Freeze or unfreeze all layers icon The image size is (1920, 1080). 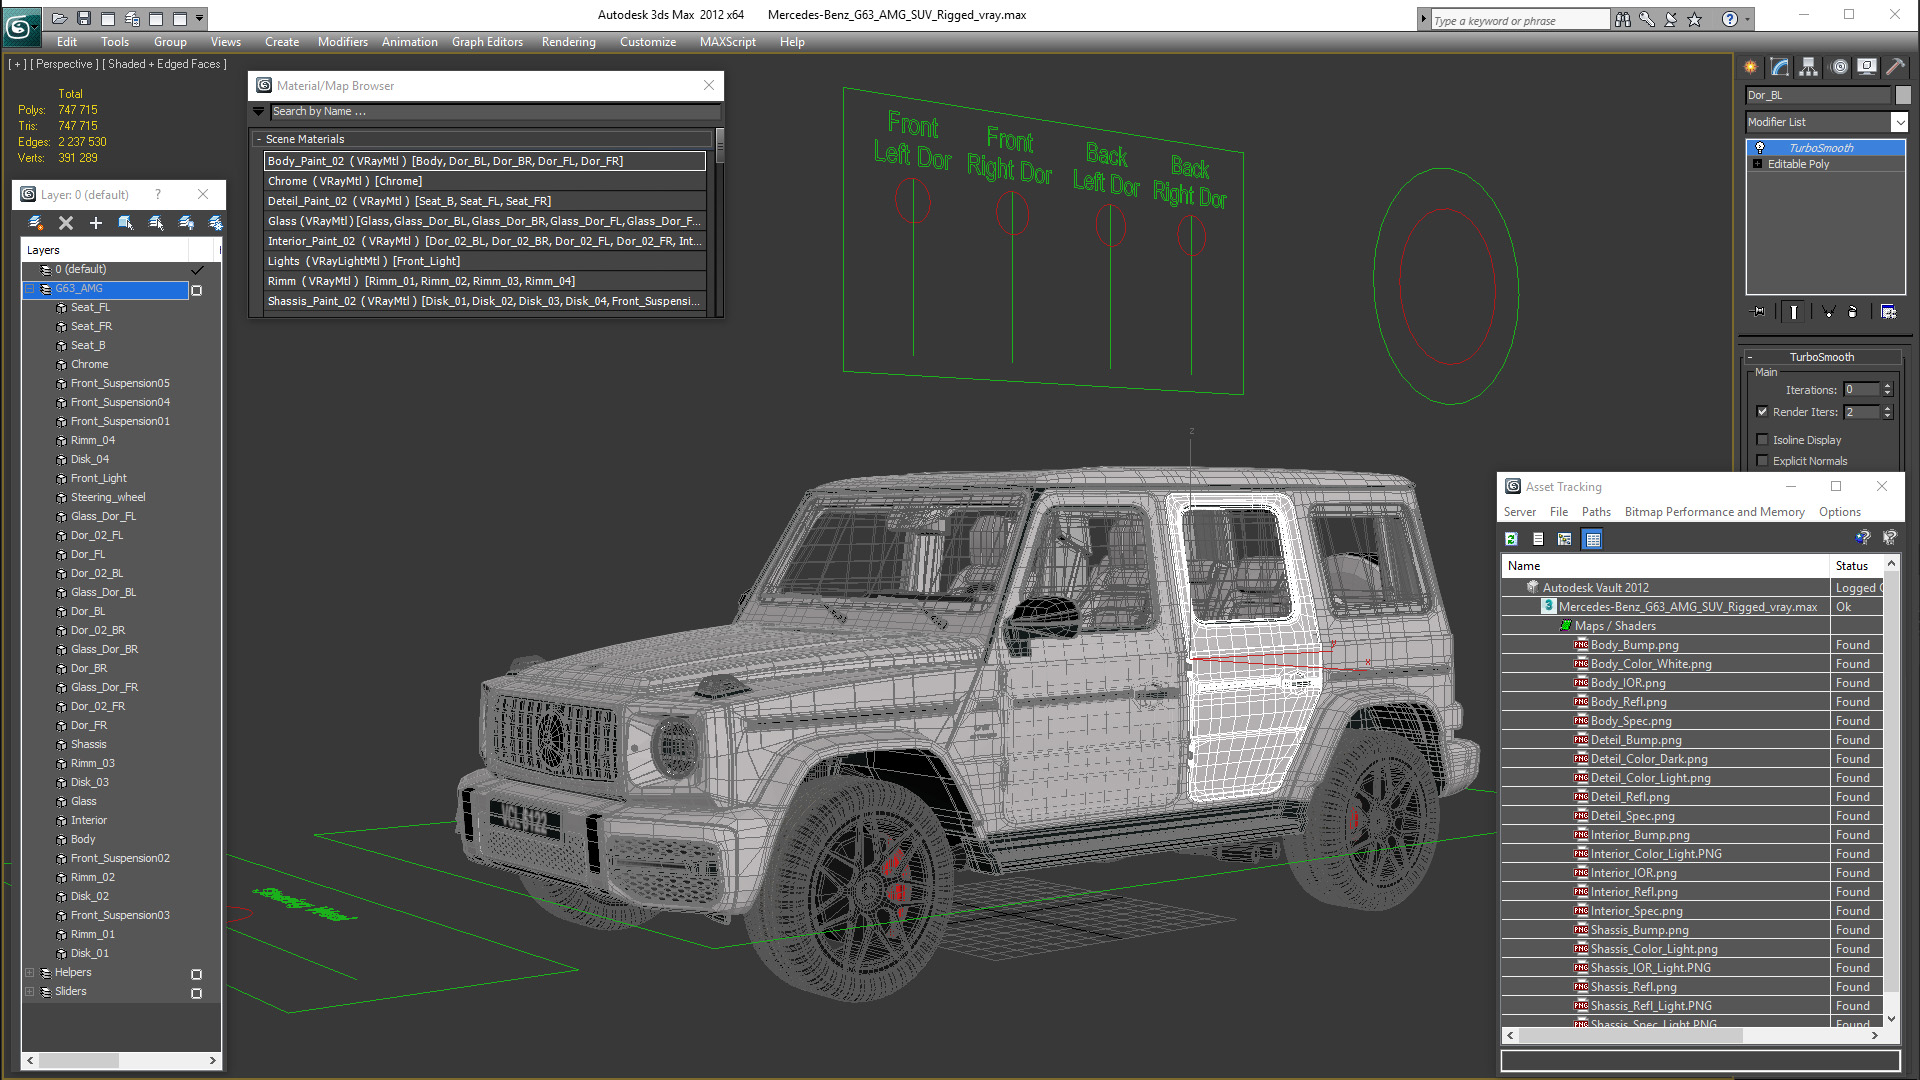[x=215, y=223]
